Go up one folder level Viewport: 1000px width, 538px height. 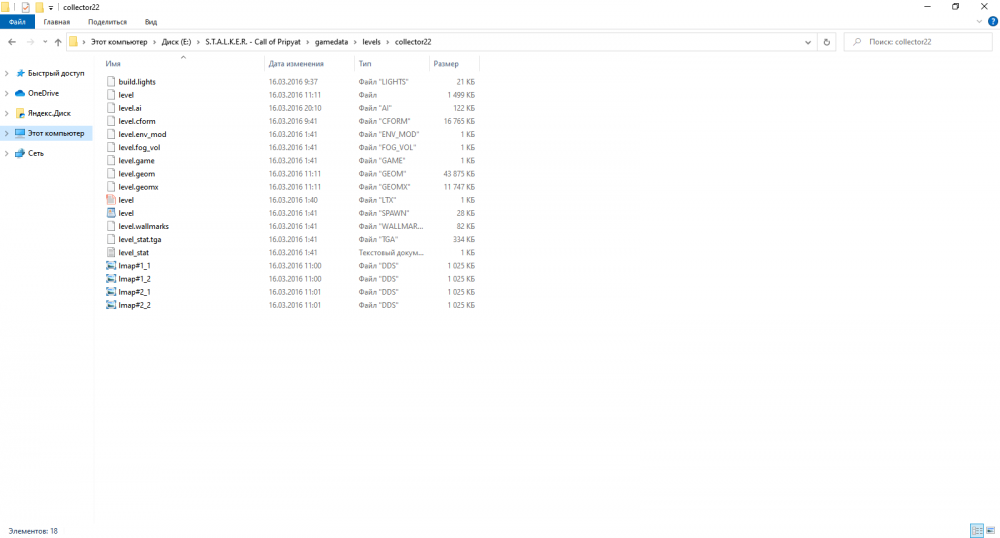click(58, 42)
